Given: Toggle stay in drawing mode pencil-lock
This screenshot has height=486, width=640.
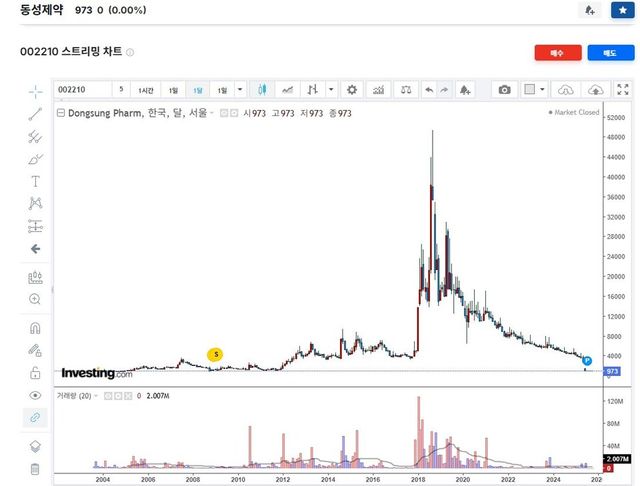Looking at the screenshot, I should [x=35, y=350].
